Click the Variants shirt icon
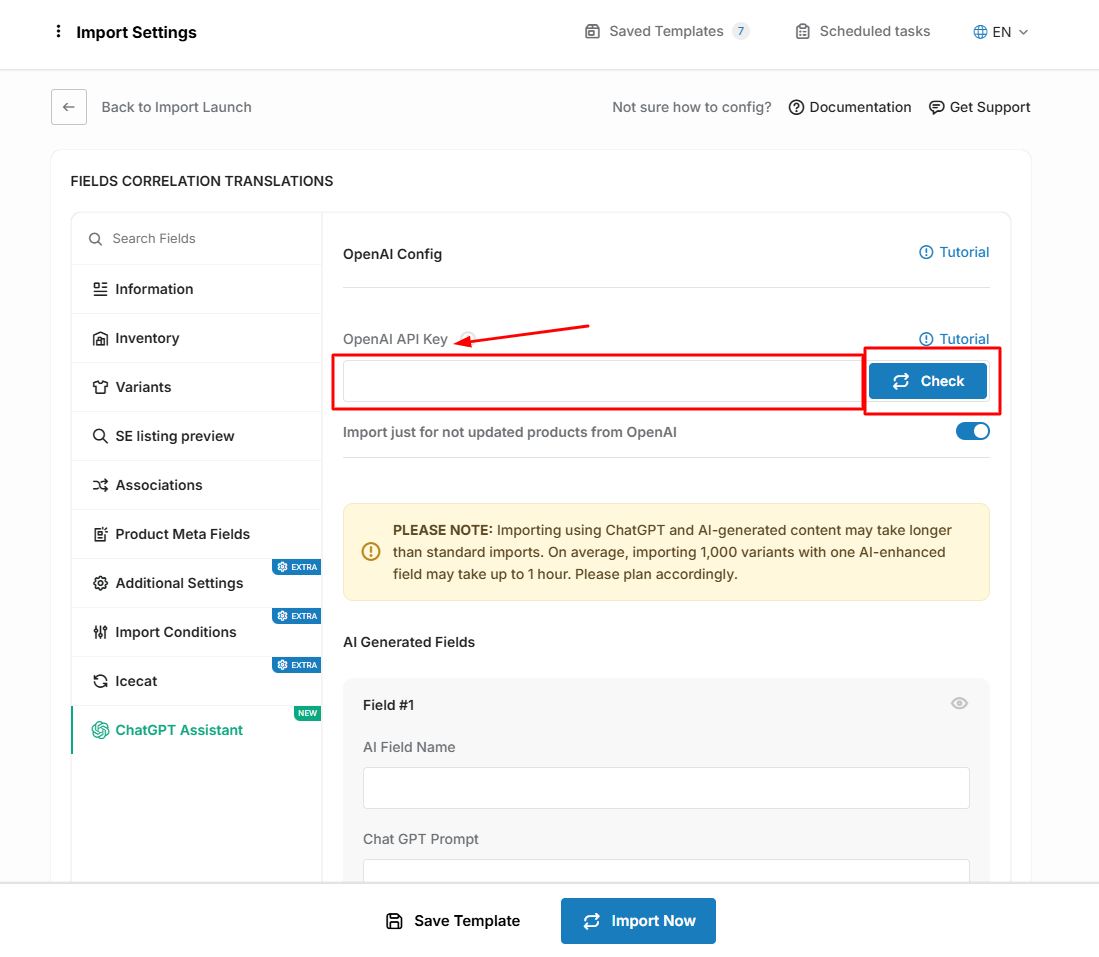Image resolution: width=1099 pixels, height=957 pixels. (100, 387)
